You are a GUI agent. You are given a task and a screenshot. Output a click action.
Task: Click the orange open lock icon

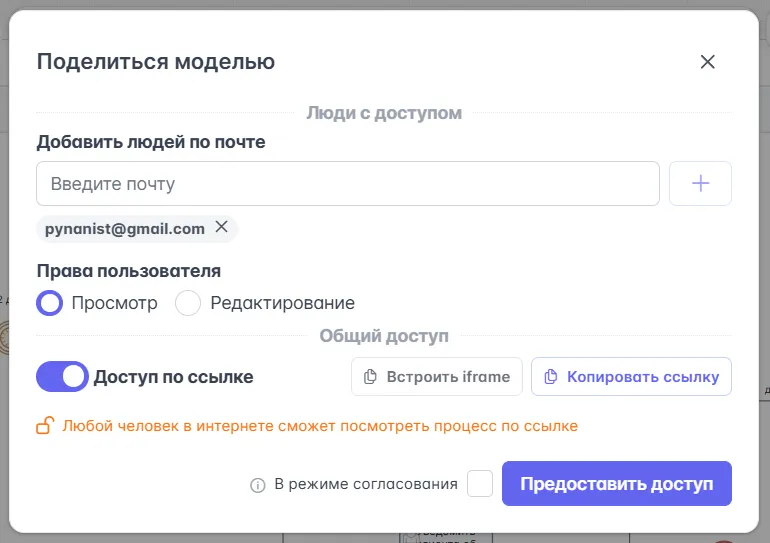[45, 427]
